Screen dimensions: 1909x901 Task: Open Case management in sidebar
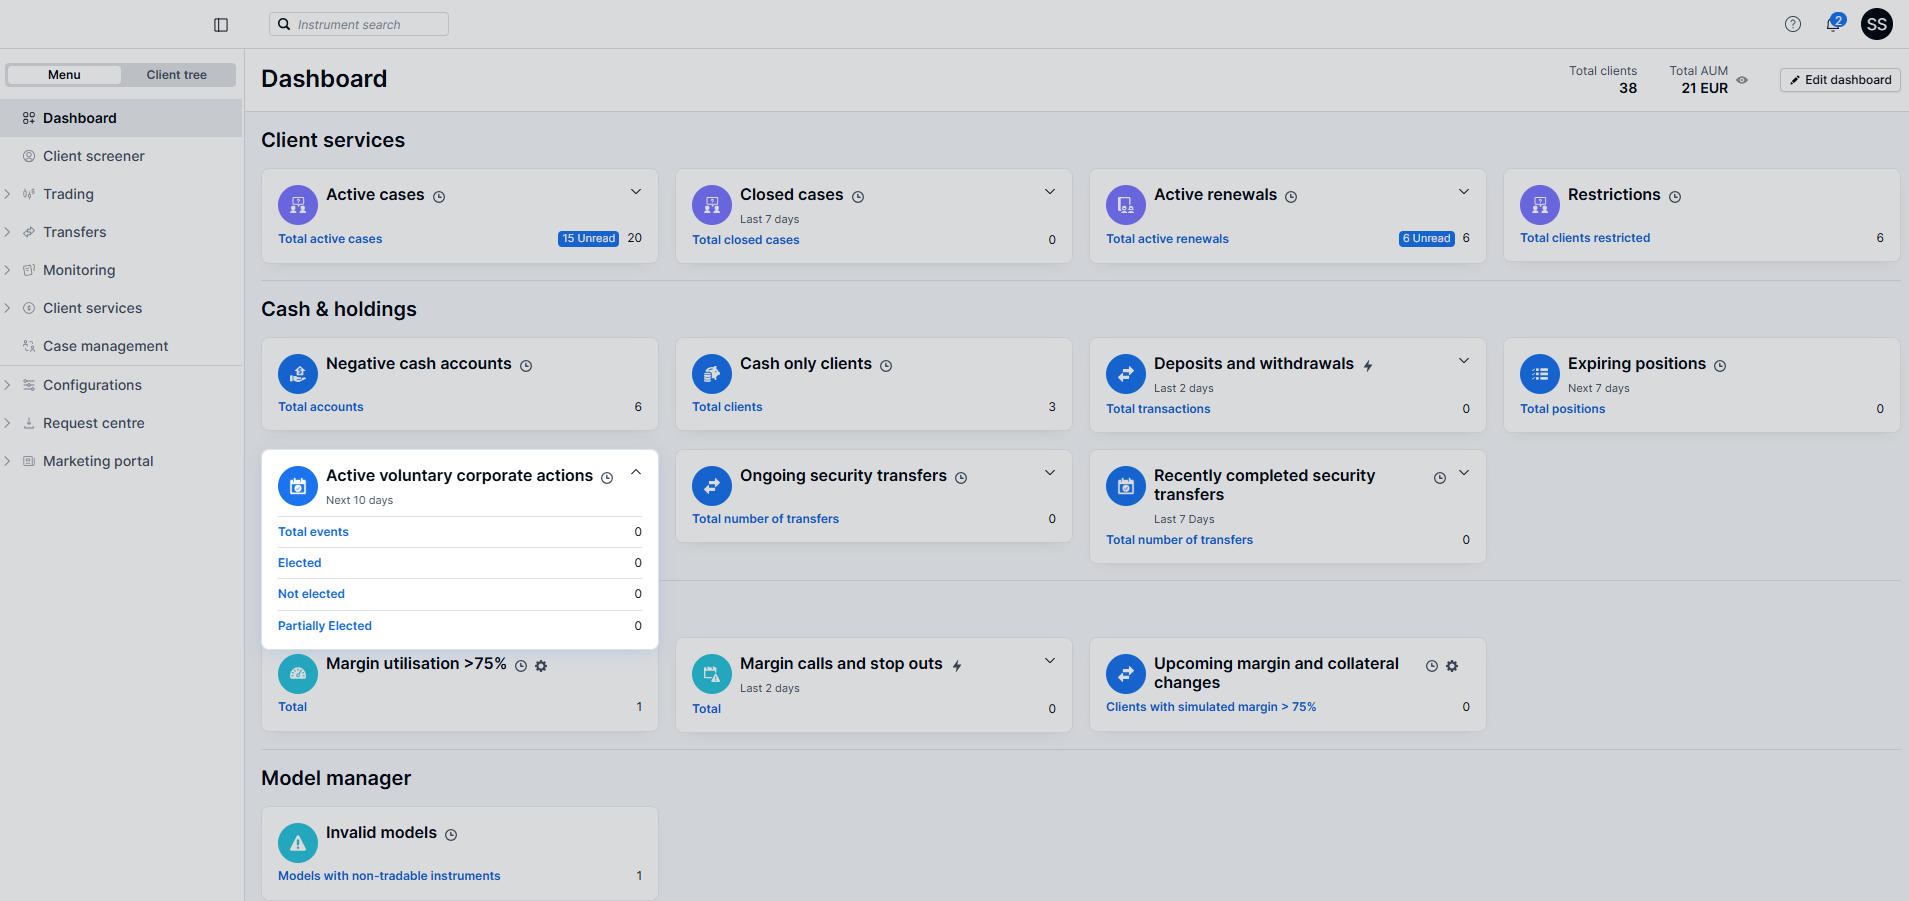(105, 346)
